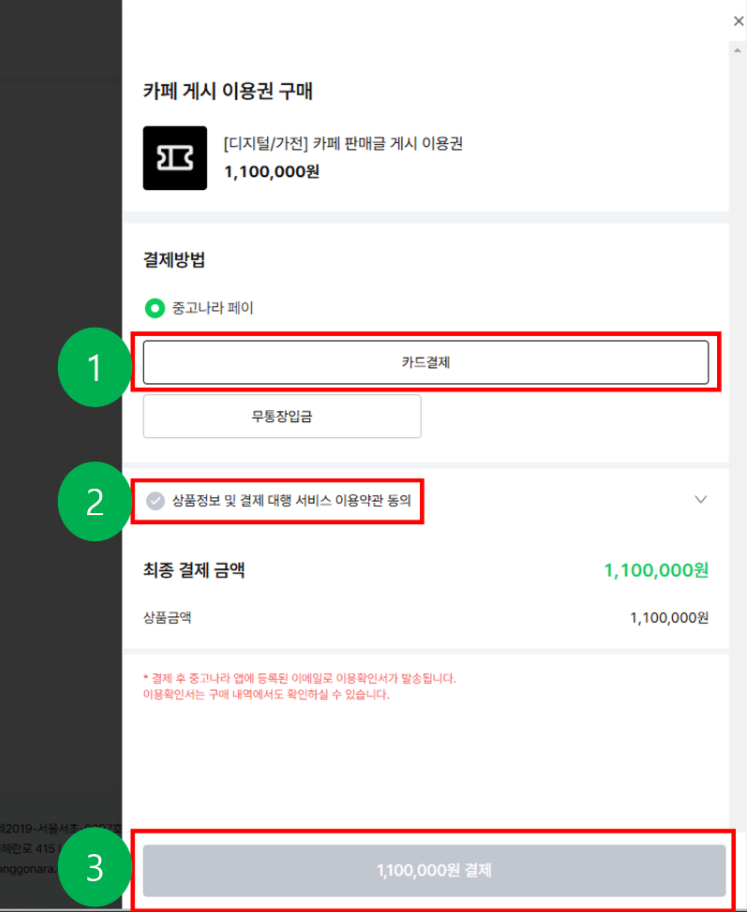Choose 무통장입금 payment option

(282, 416)
